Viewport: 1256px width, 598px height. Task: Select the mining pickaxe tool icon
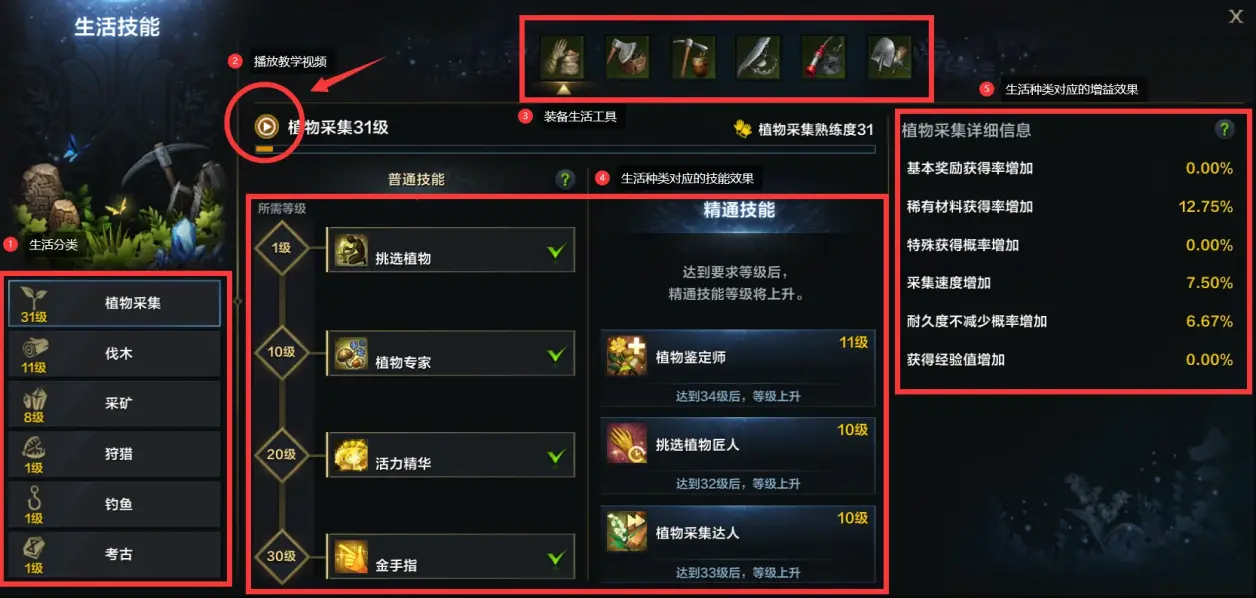coord(693,56)
